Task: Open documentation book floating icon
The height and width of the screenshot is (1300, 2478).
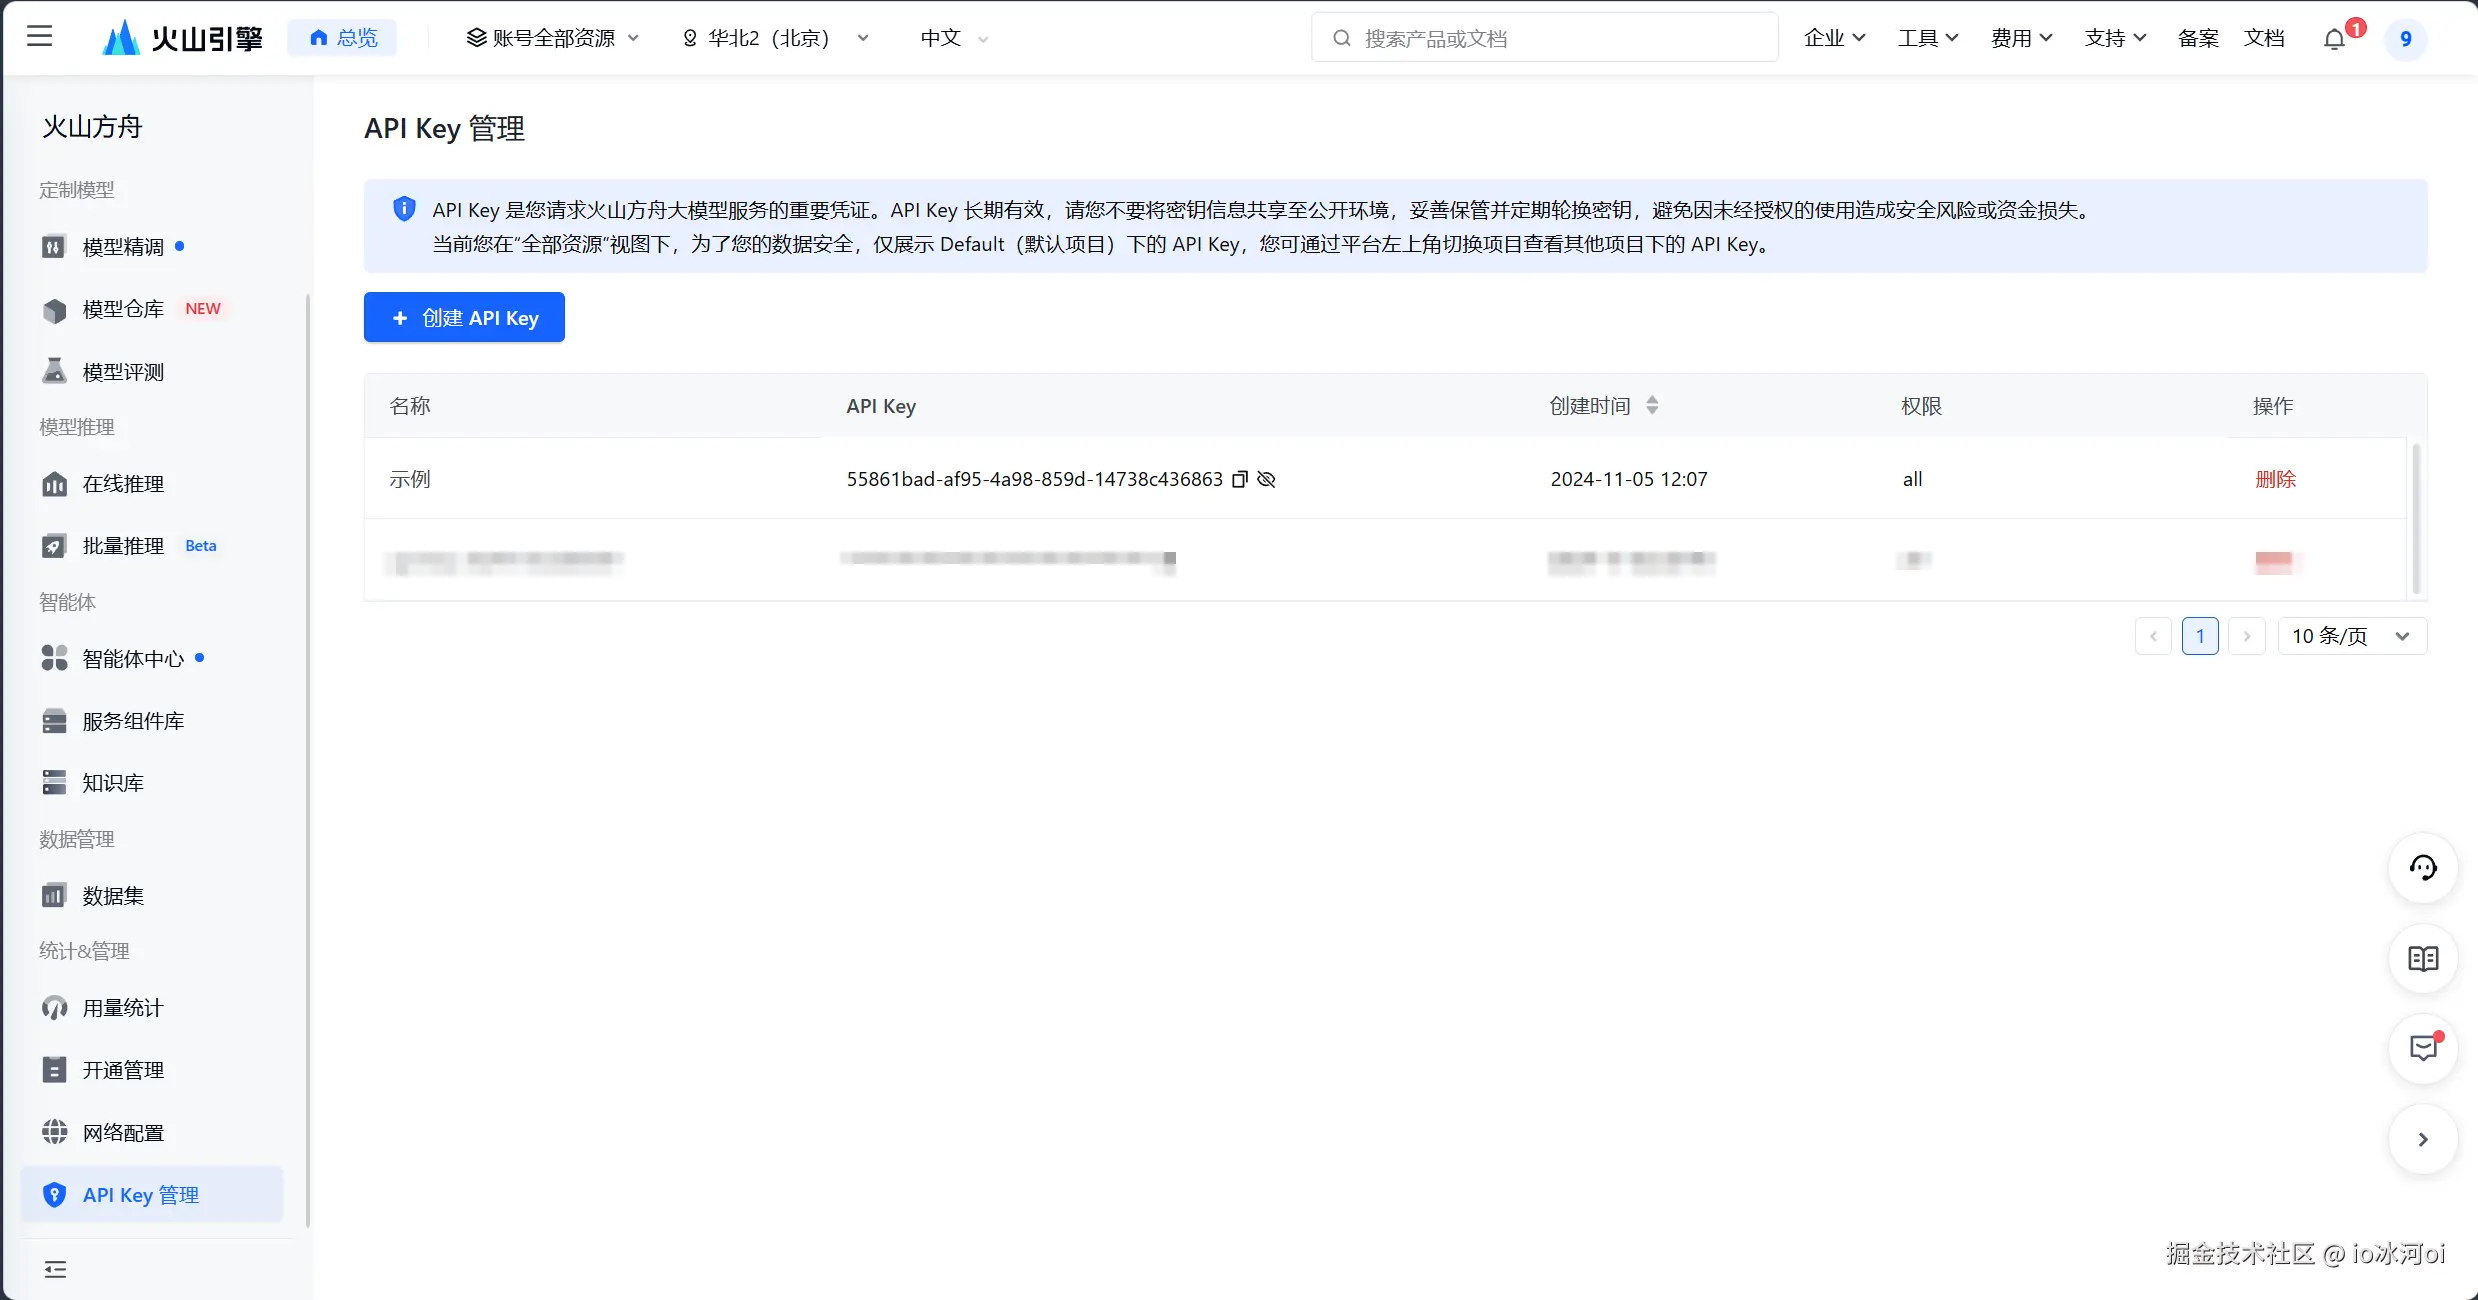Action: [2423, 959]
